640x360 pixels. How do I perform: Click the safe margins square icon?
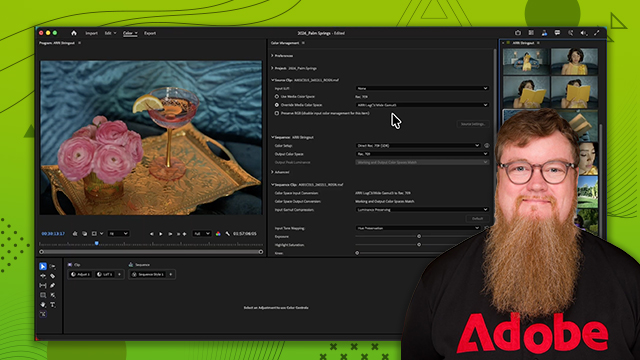(94, 233)
